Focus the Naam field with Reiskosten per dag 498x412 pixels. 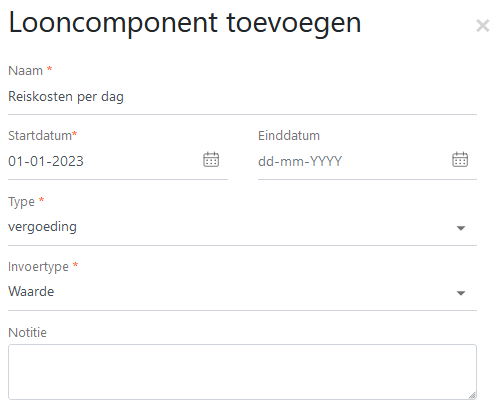(x=242, y=97)
